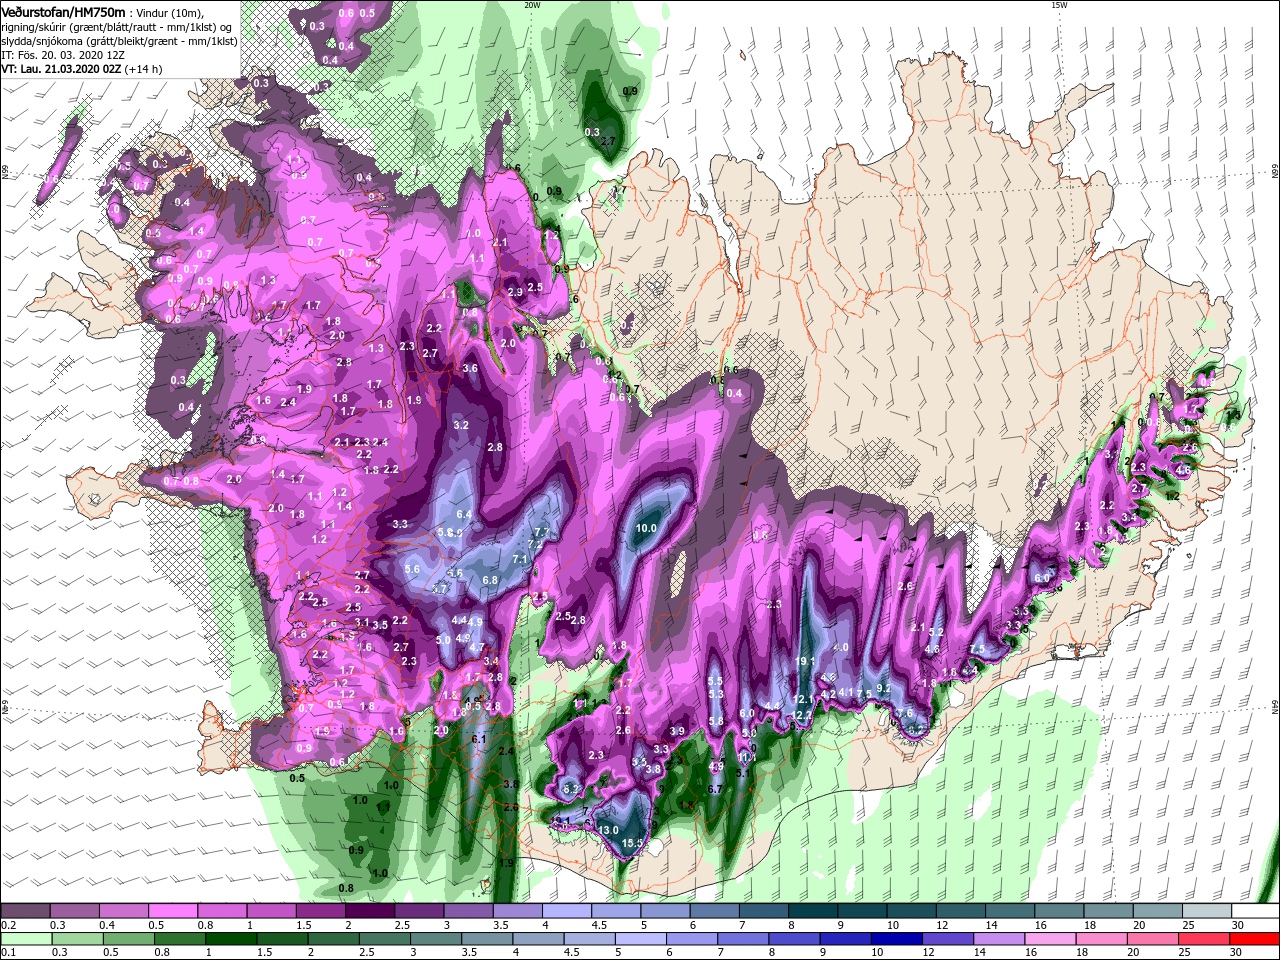The image size is (1280, 960).
Task: Click pale gray 25–30 swatch, upper legend
Action: (x=1206, y=911)
